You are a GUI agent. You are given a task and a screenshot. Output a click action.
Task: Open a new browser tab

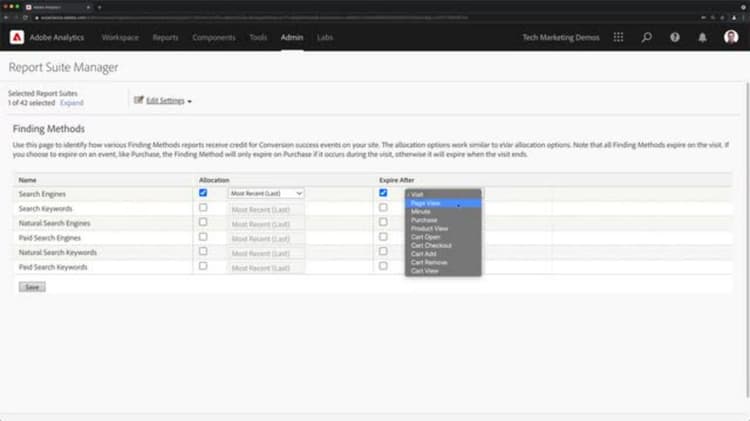click(99, 7)
